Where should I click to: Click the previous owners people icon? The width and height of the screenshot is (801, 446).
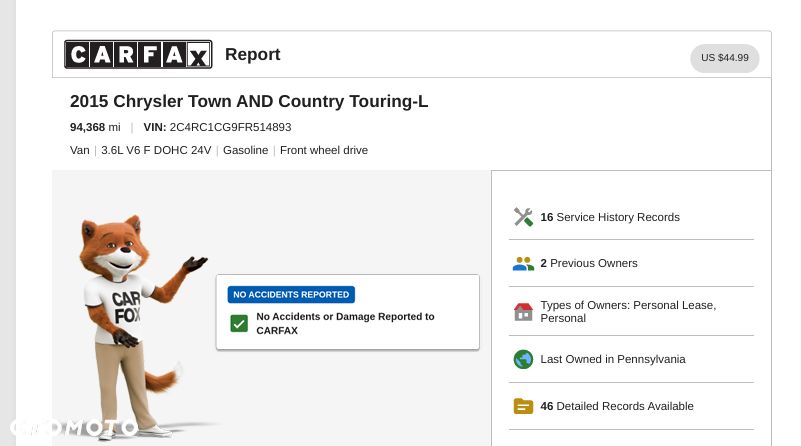click(523, 264)
